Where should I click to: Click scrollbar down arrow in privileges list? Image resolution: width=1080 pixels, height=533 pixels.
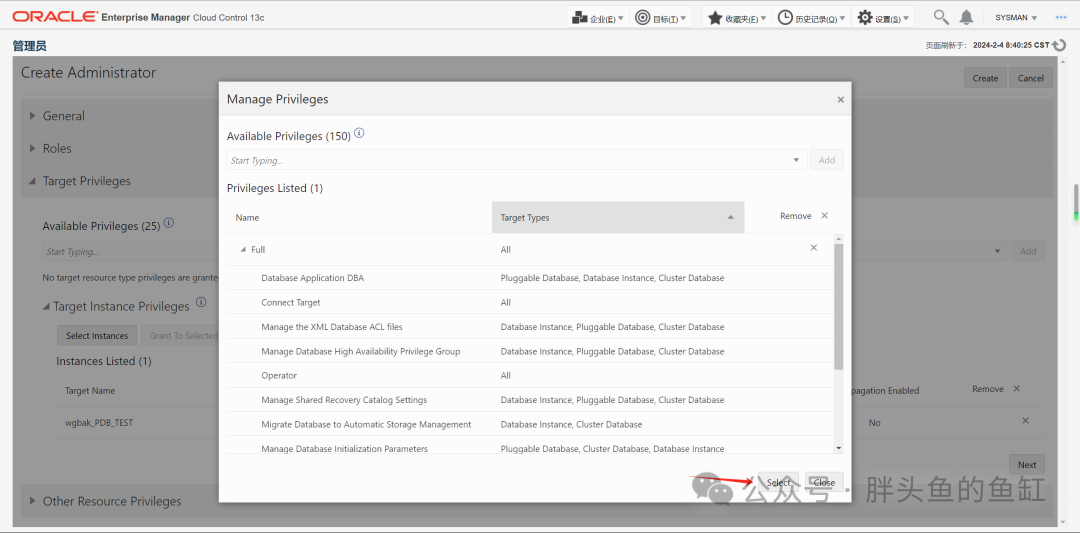point(838,448)
